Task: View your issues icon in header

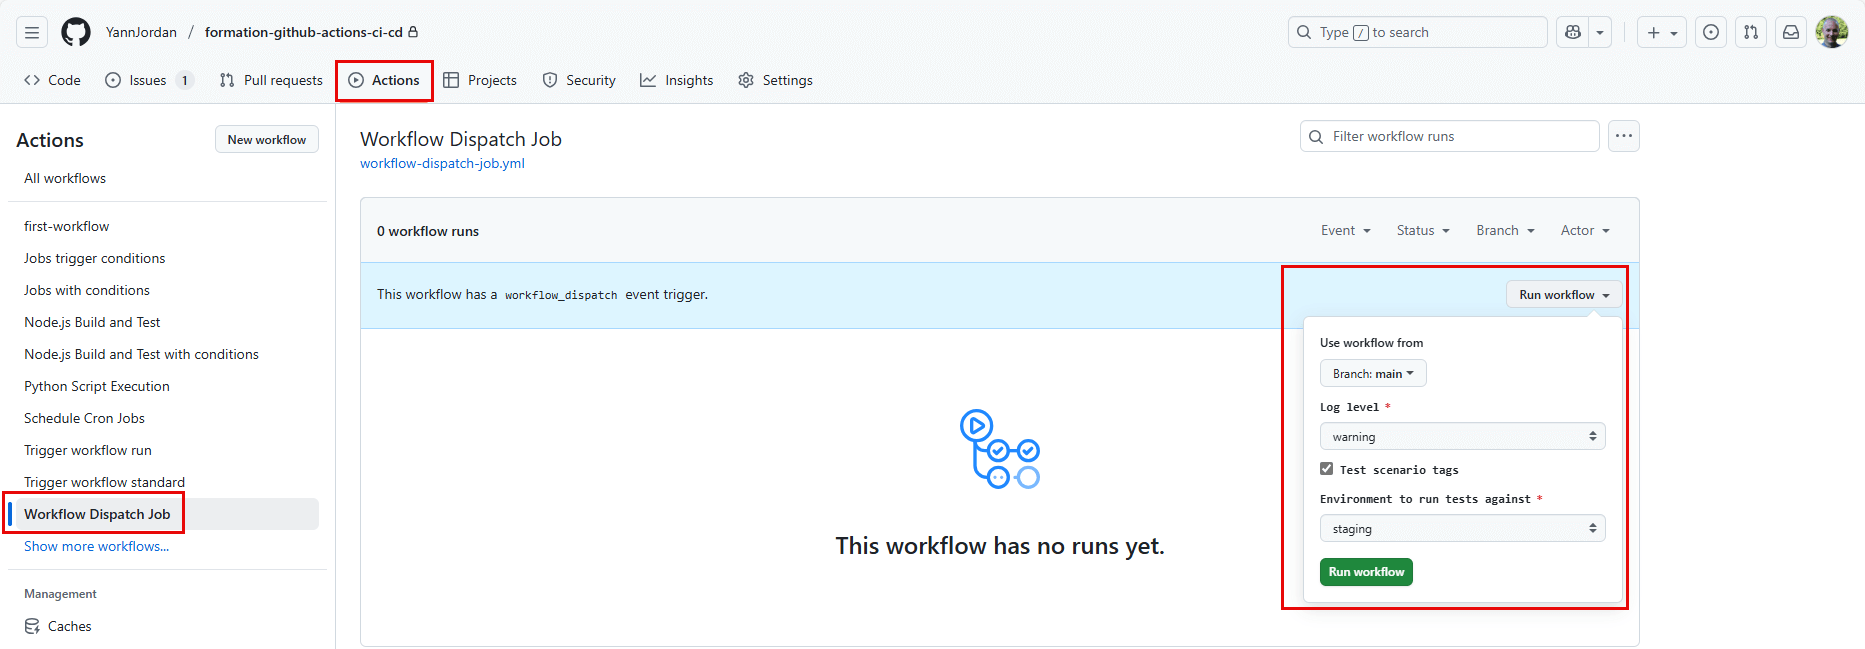Action: [1711, 32]
